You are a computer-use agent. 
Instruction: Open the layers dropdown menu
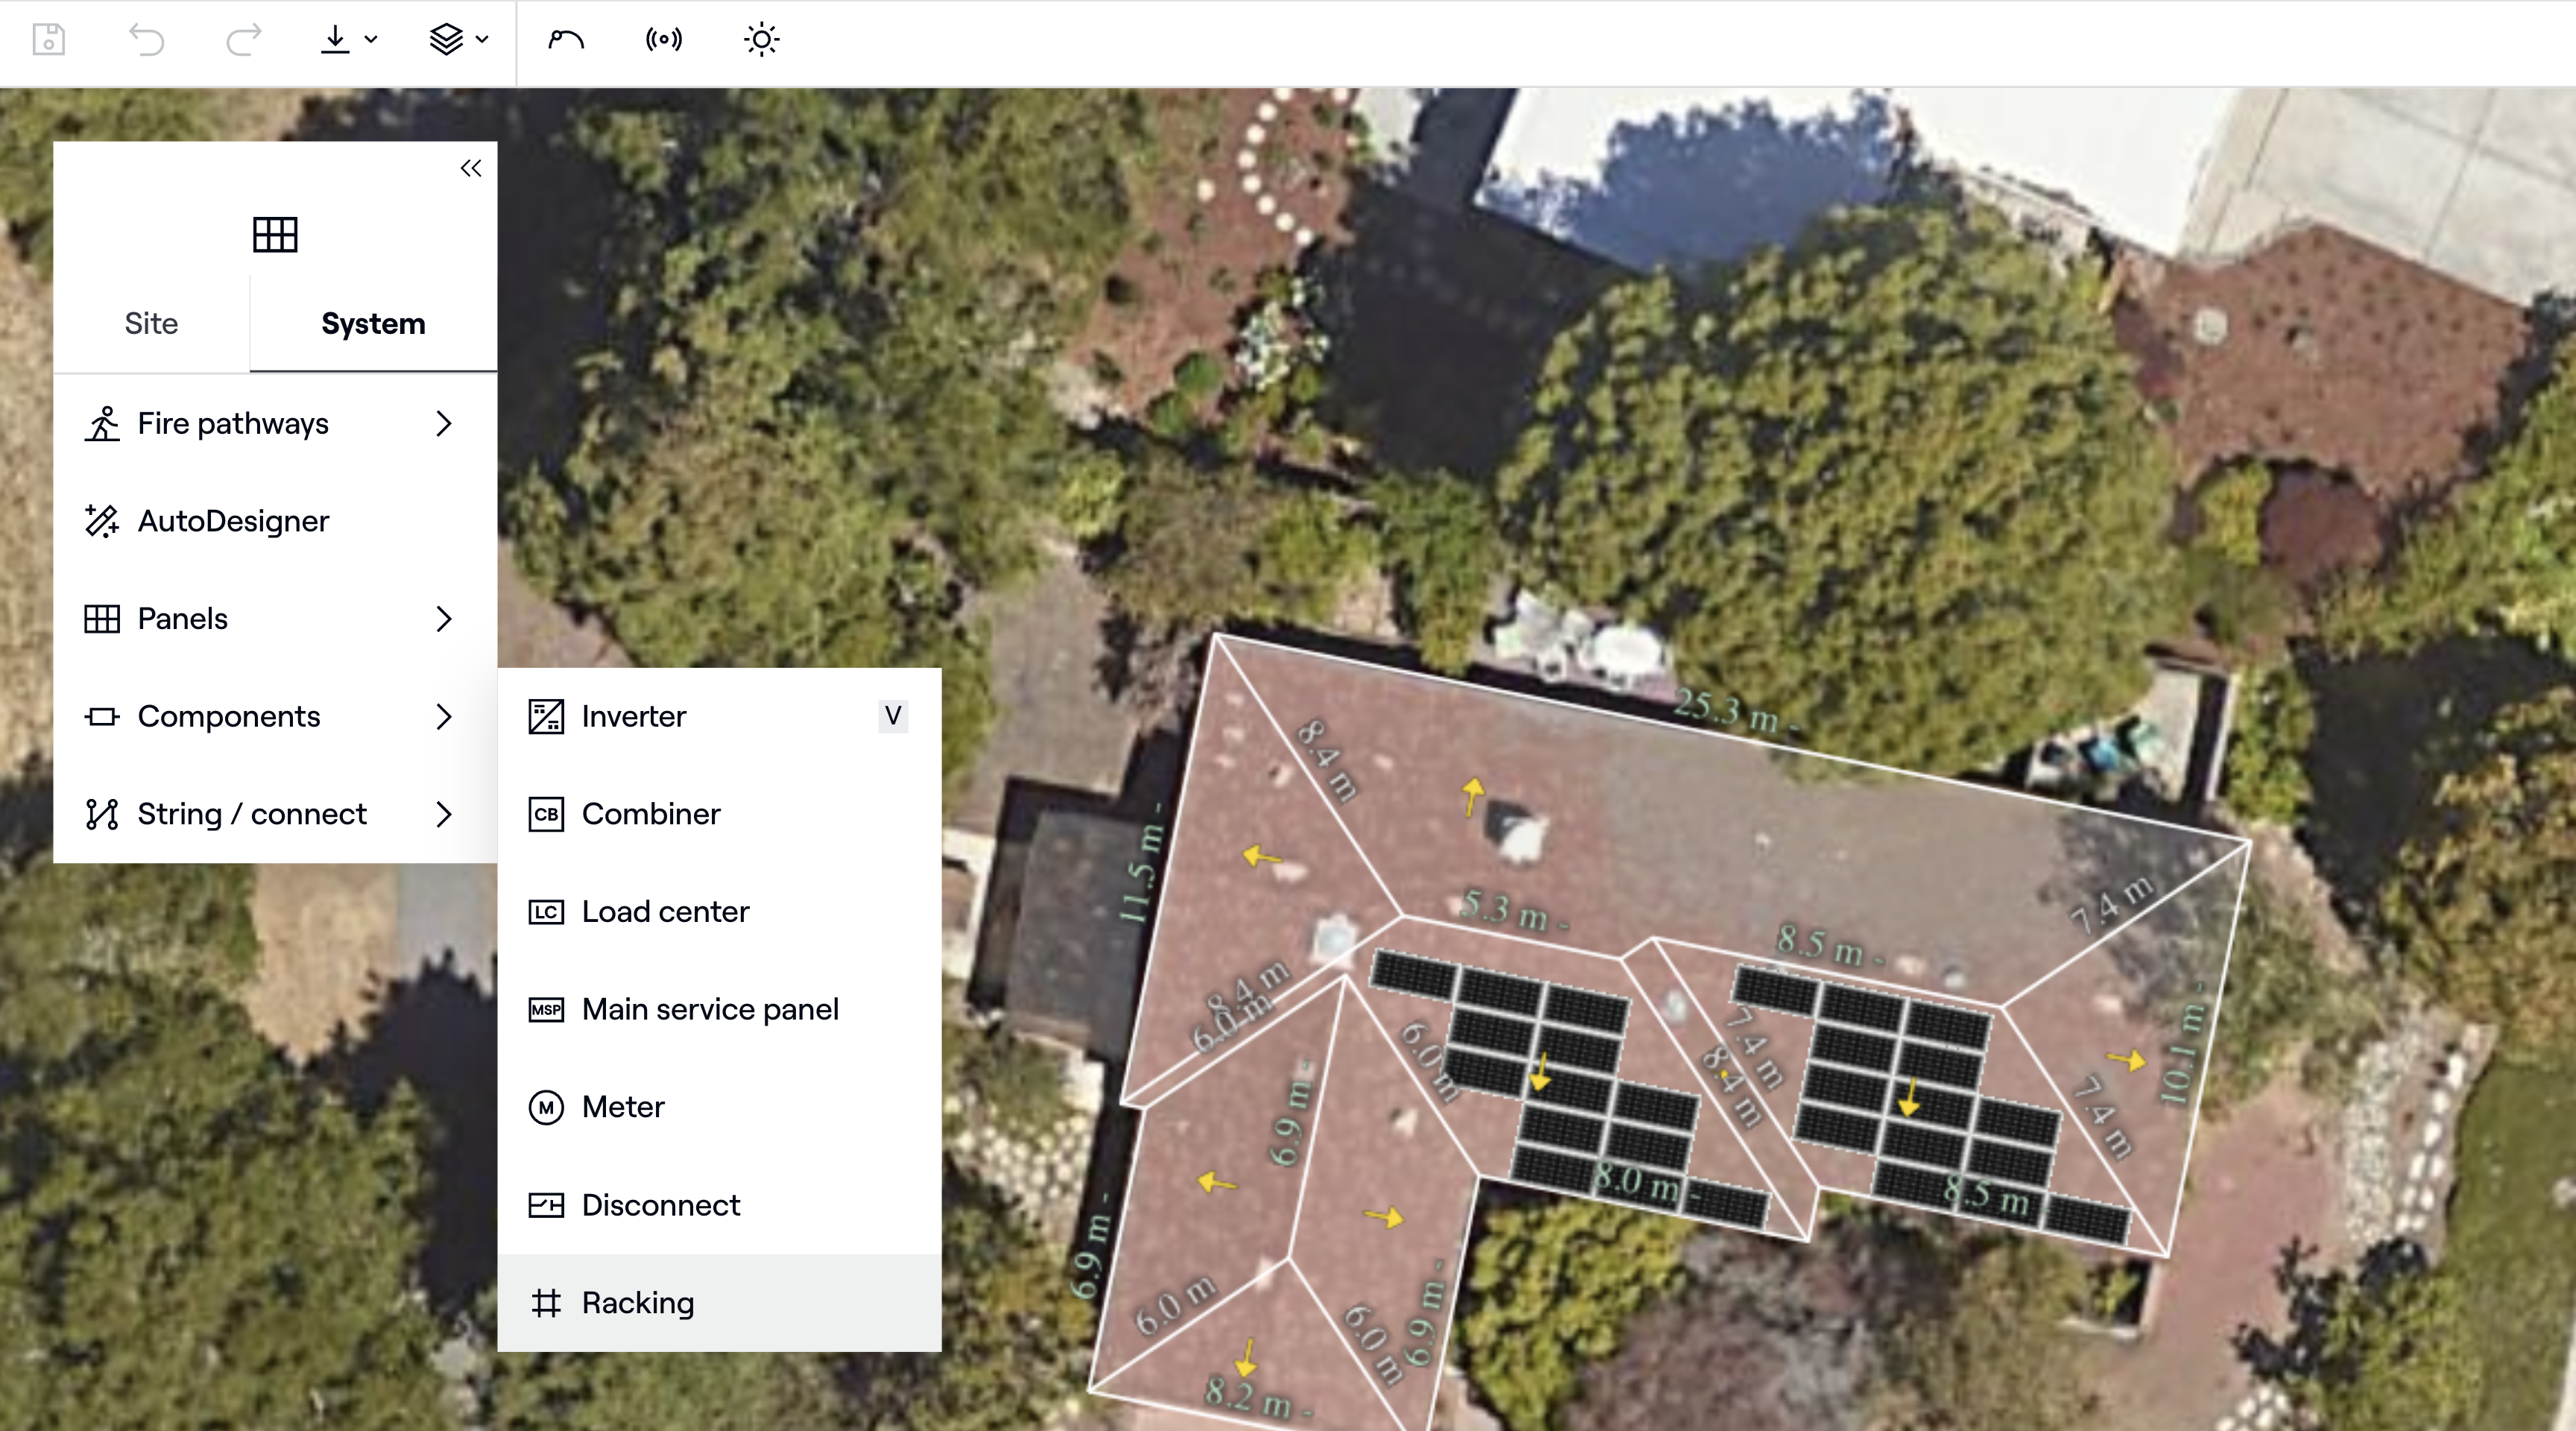458,40
